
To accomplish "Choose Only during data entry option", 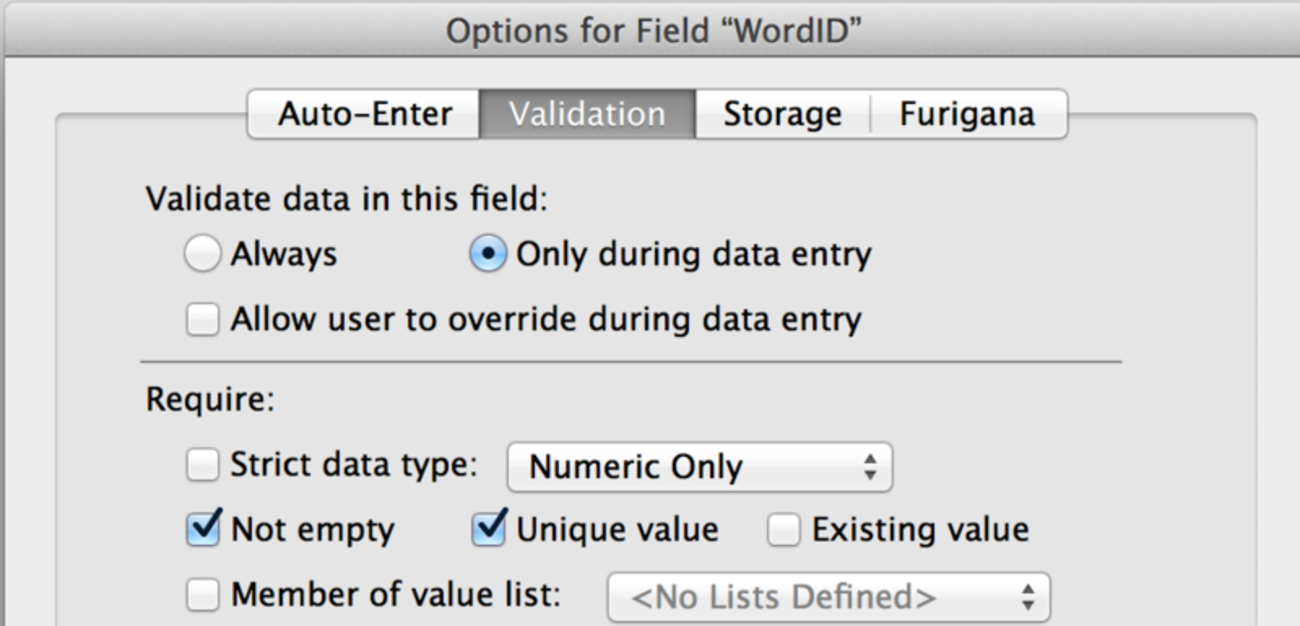I will (488, 255).
